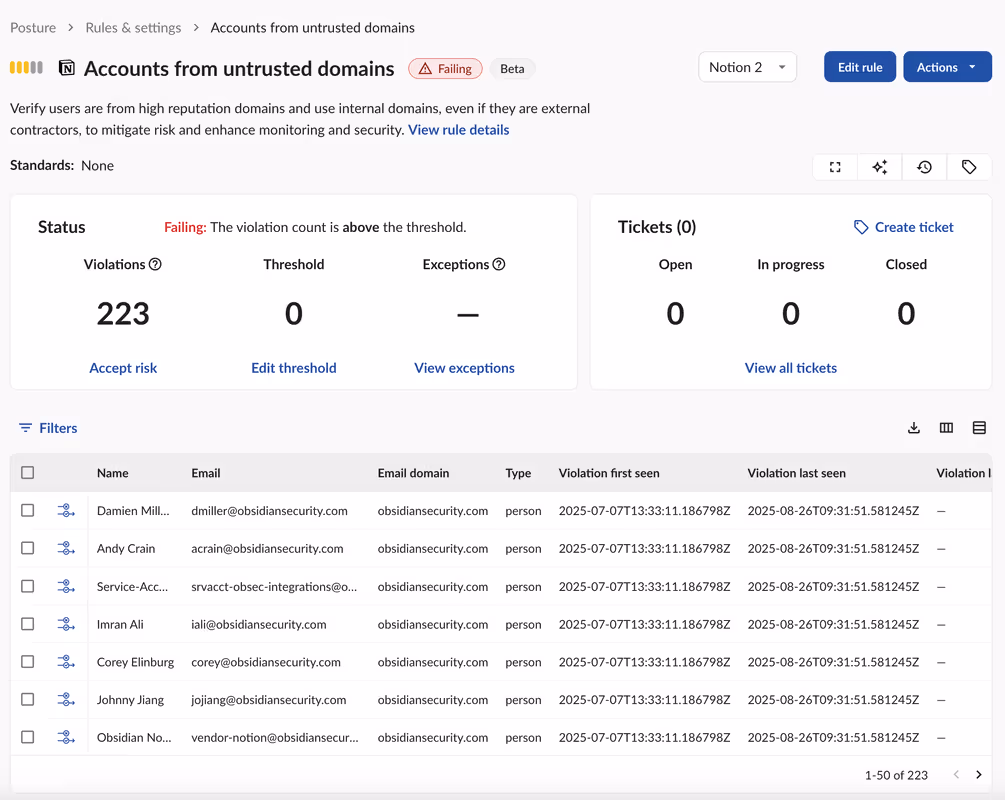Click the Violations help question icon

click(x=155, y=264)
